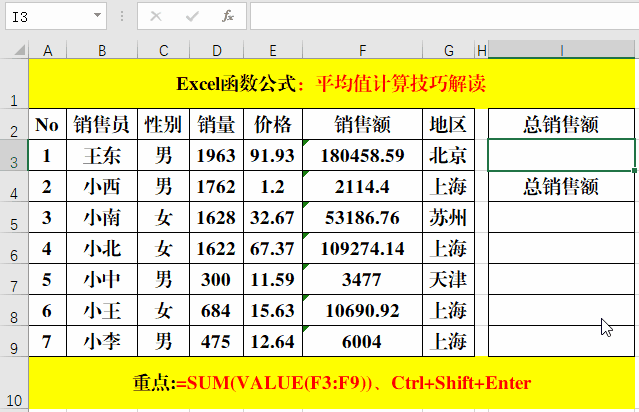Select column I header
The width and height of the screenshot is (639, 412).
pos(562,51)
